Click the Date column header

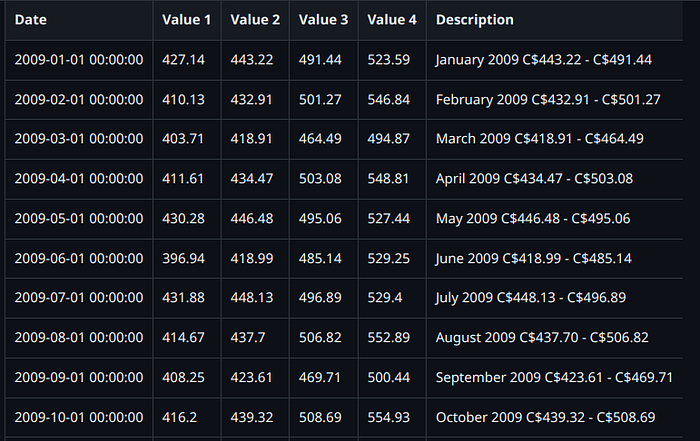point(30,20)
